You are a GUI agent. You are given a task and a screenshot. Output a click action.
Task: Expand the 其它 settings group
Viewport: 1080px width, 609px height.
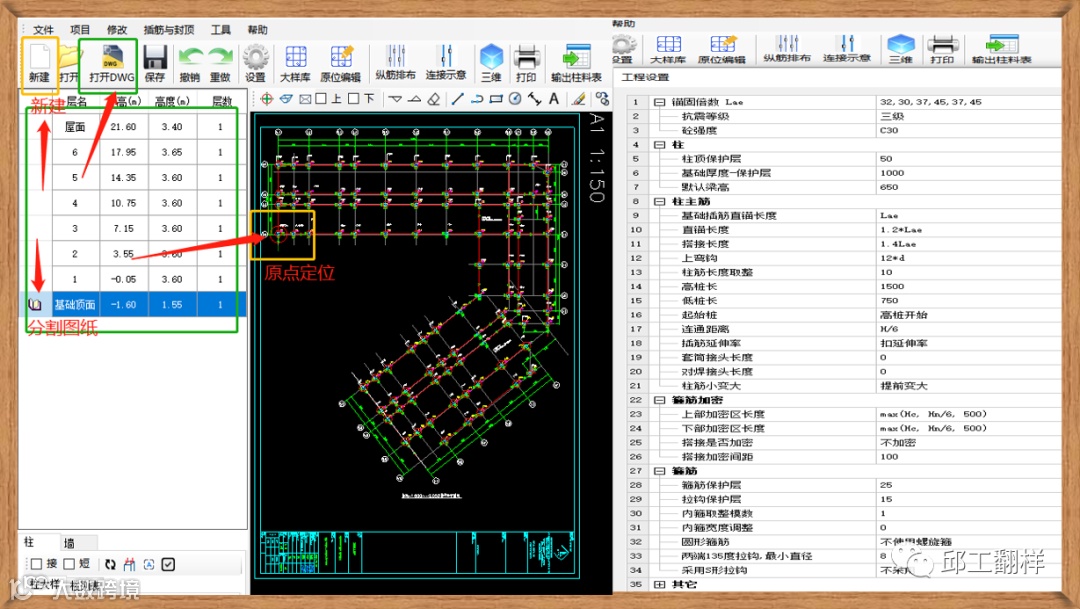[659, 584]
